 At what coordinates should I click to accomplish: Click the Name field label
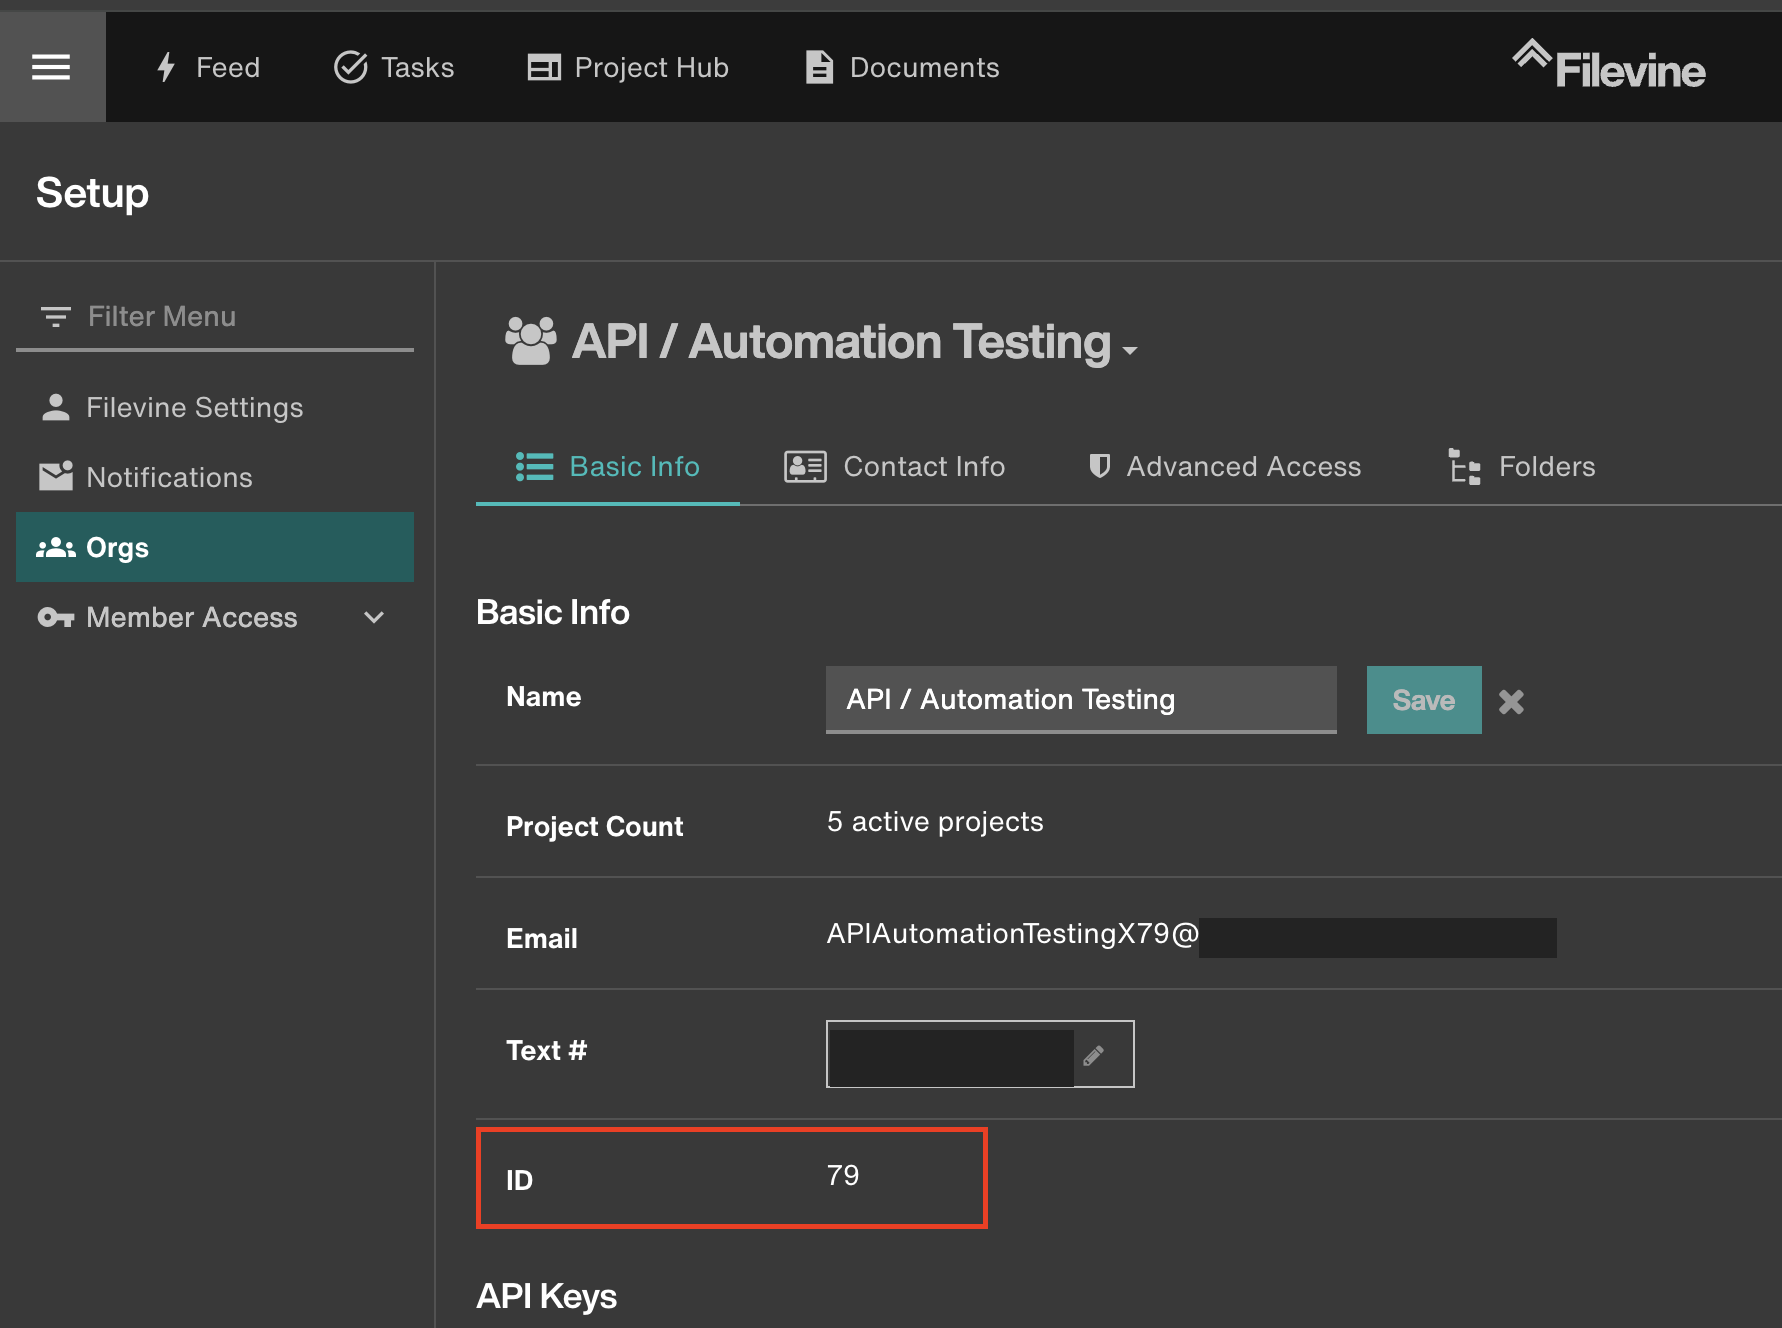tap(543, 697)
